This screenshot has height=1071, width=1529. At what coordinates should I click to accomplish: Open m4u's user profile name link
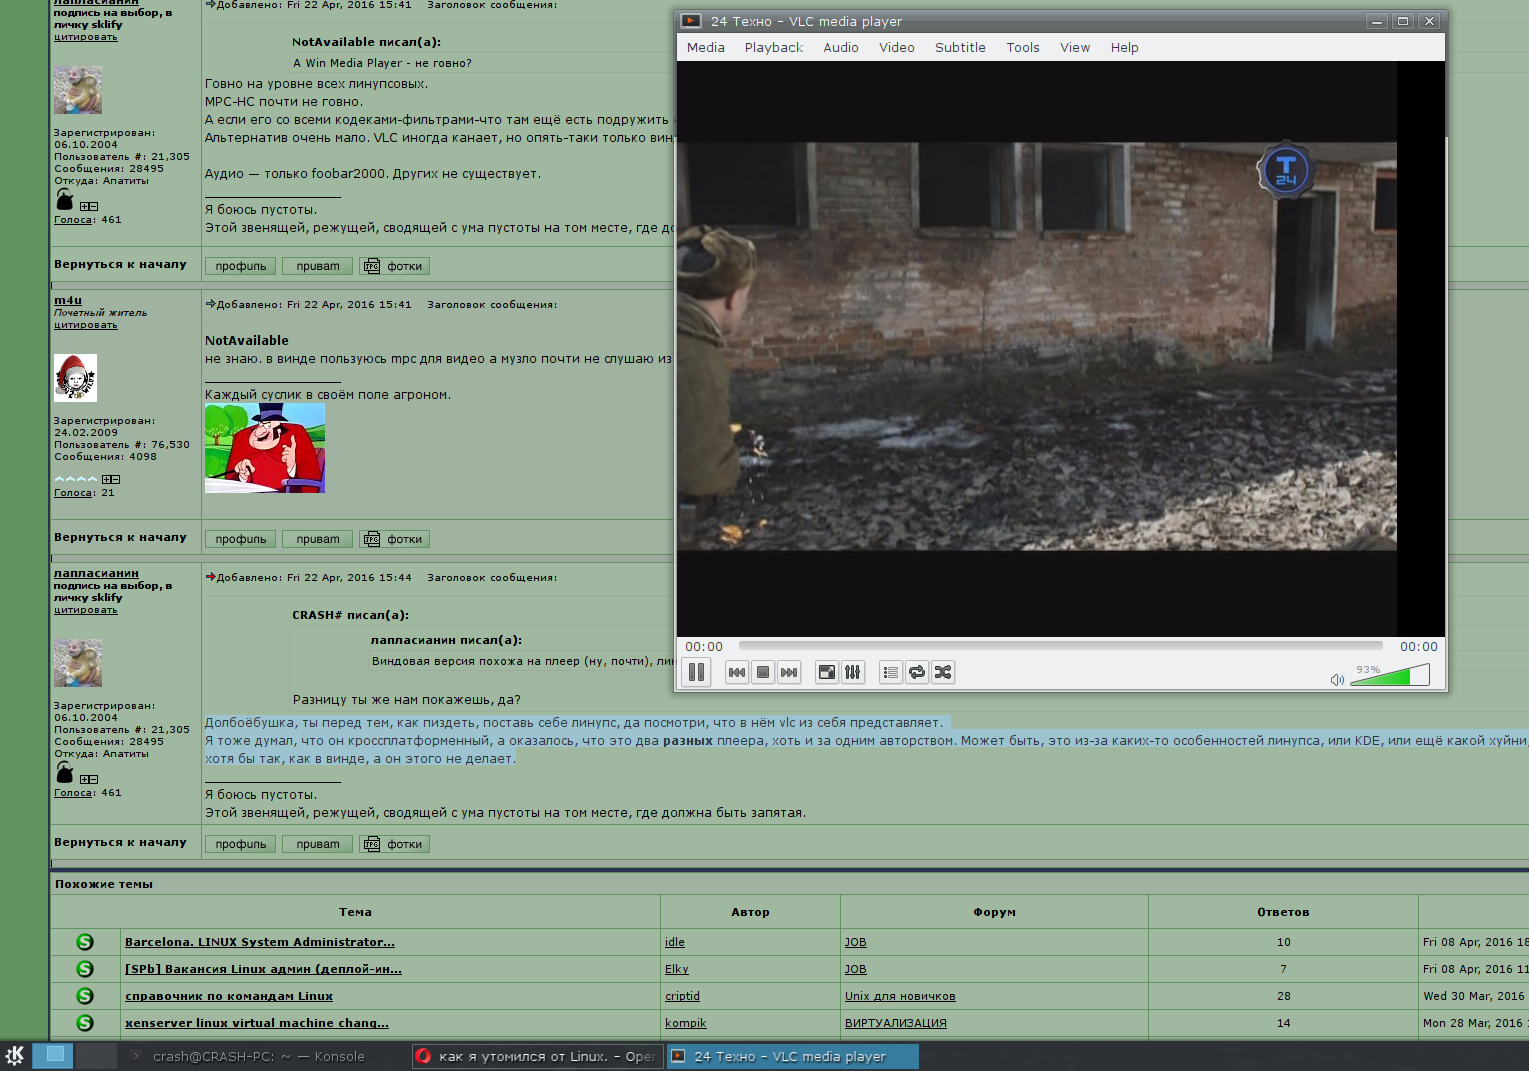(x=68, y=300)
